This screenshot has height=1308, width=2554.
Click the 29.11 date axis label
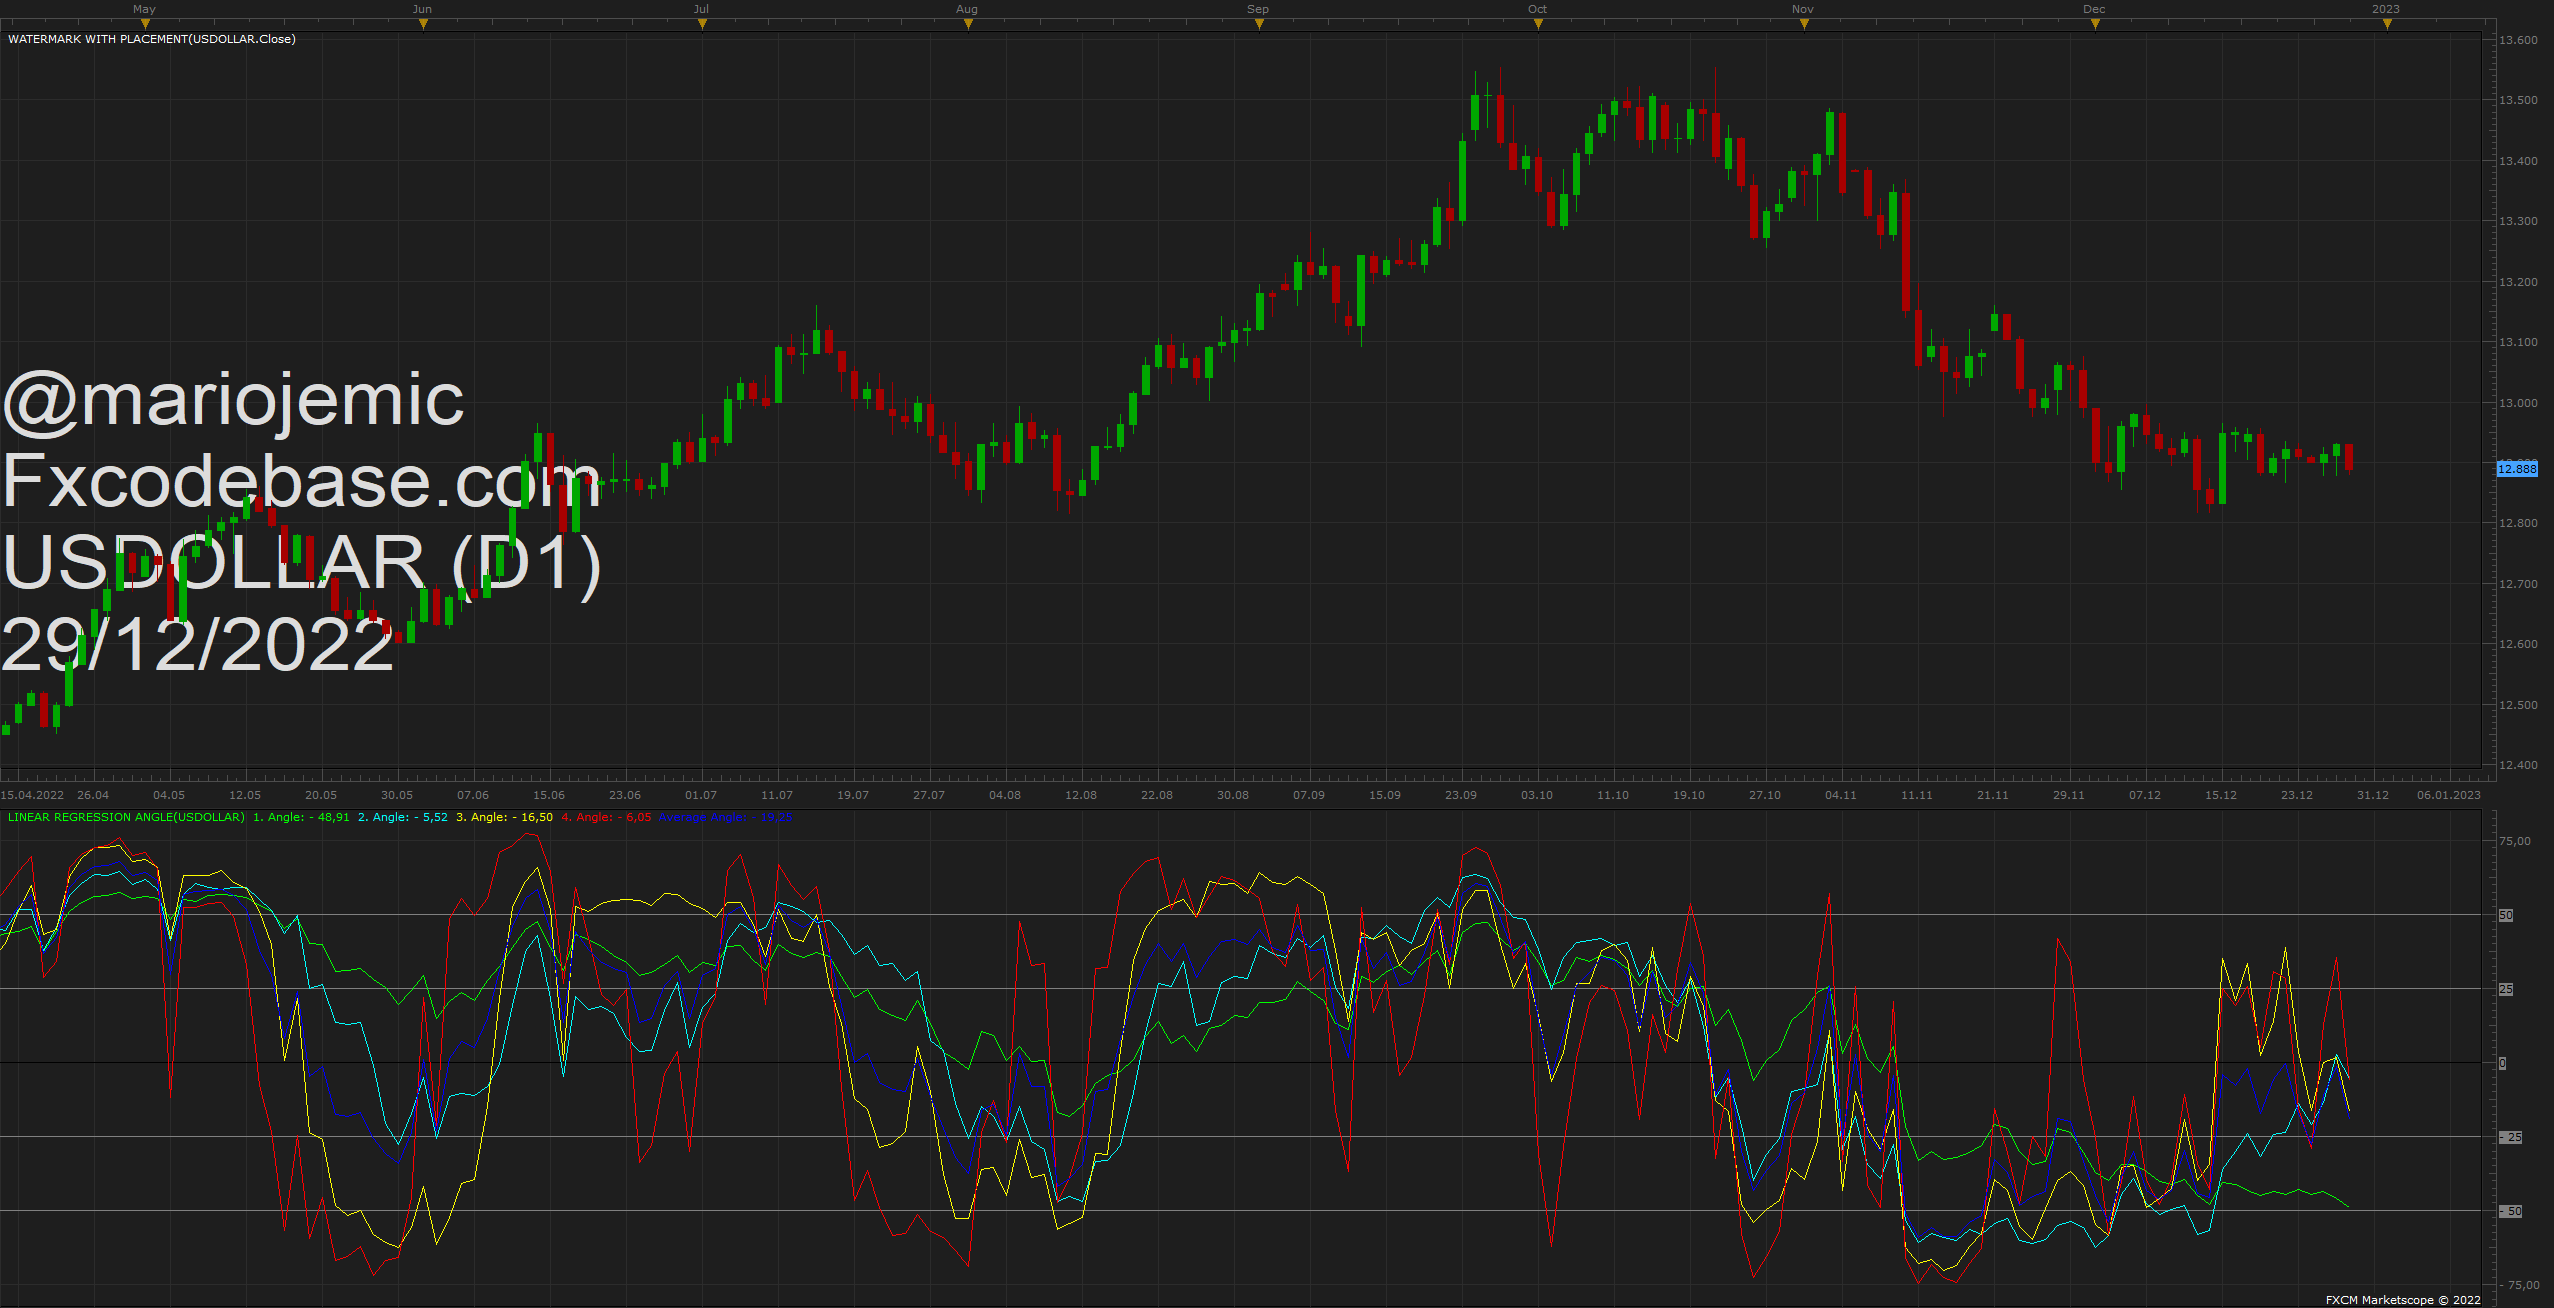point(2069,795)
